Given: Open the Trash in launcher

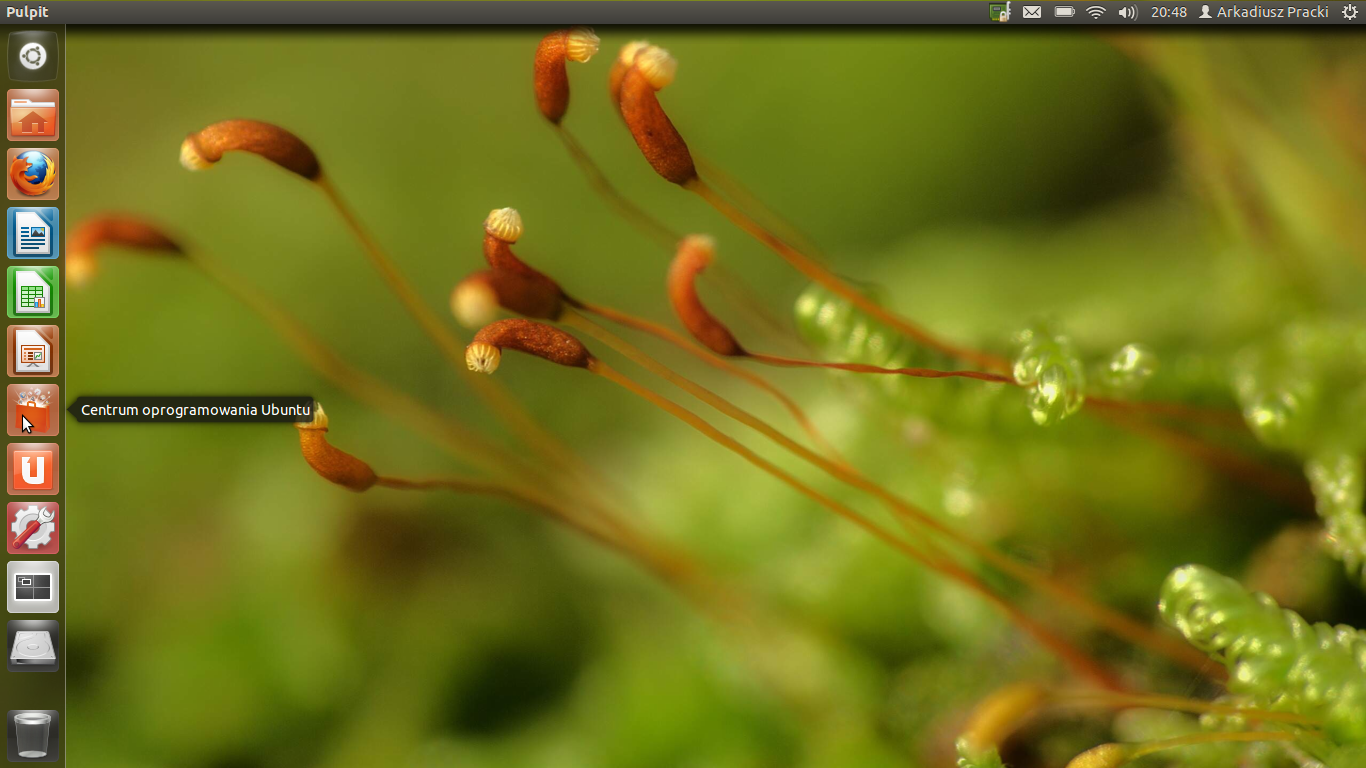Looking at the screenshot, I should (33, 735).
